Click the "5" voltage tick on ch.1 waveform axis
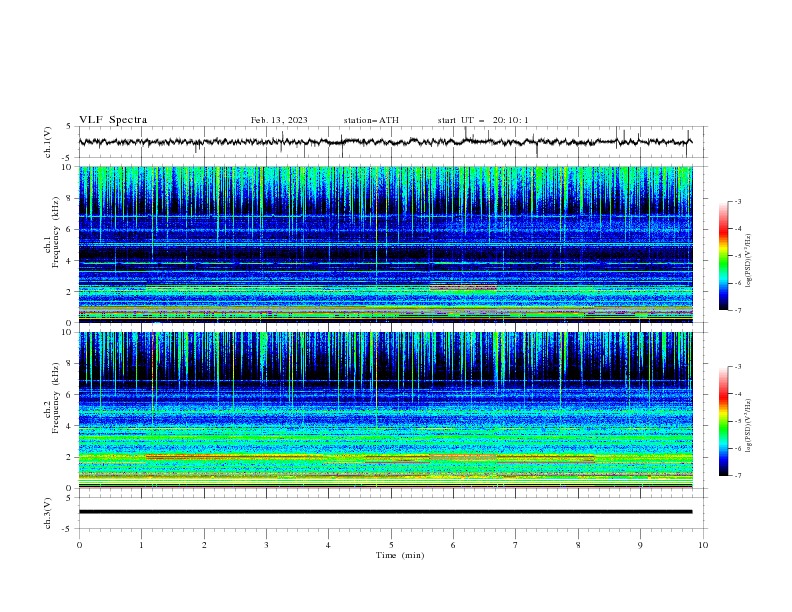The image size is (792, 612). pyautogui.click(x=69, y=126)
